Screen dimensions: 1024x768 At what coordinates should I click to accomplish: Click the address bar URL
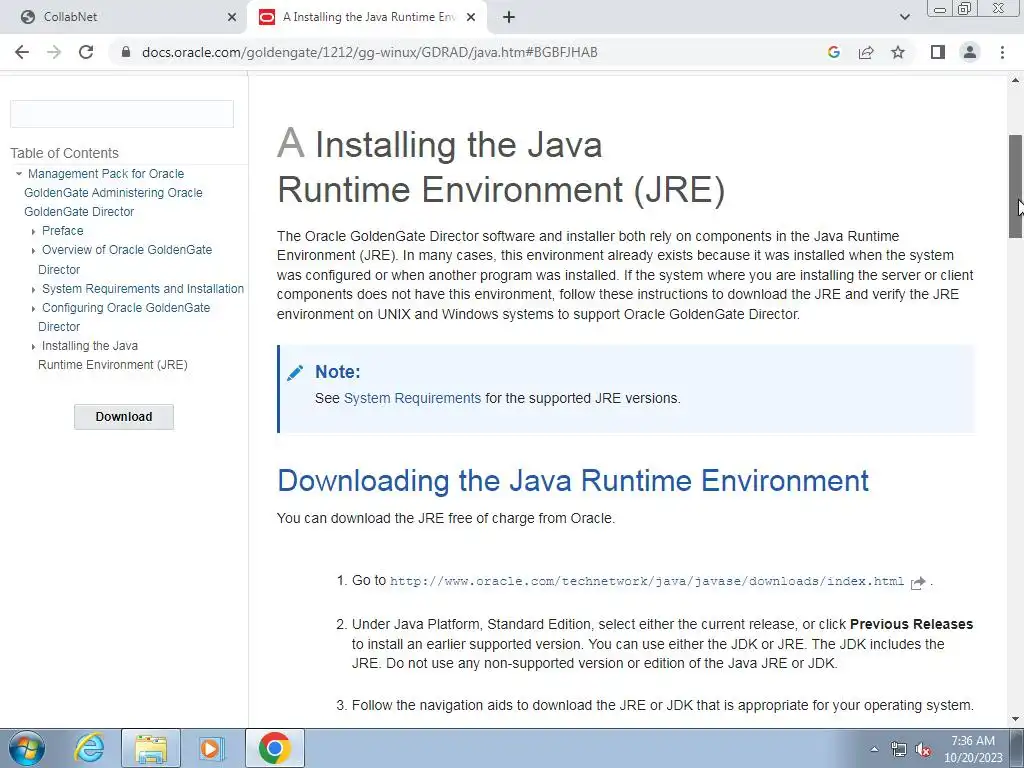click(x=370, y=52)
